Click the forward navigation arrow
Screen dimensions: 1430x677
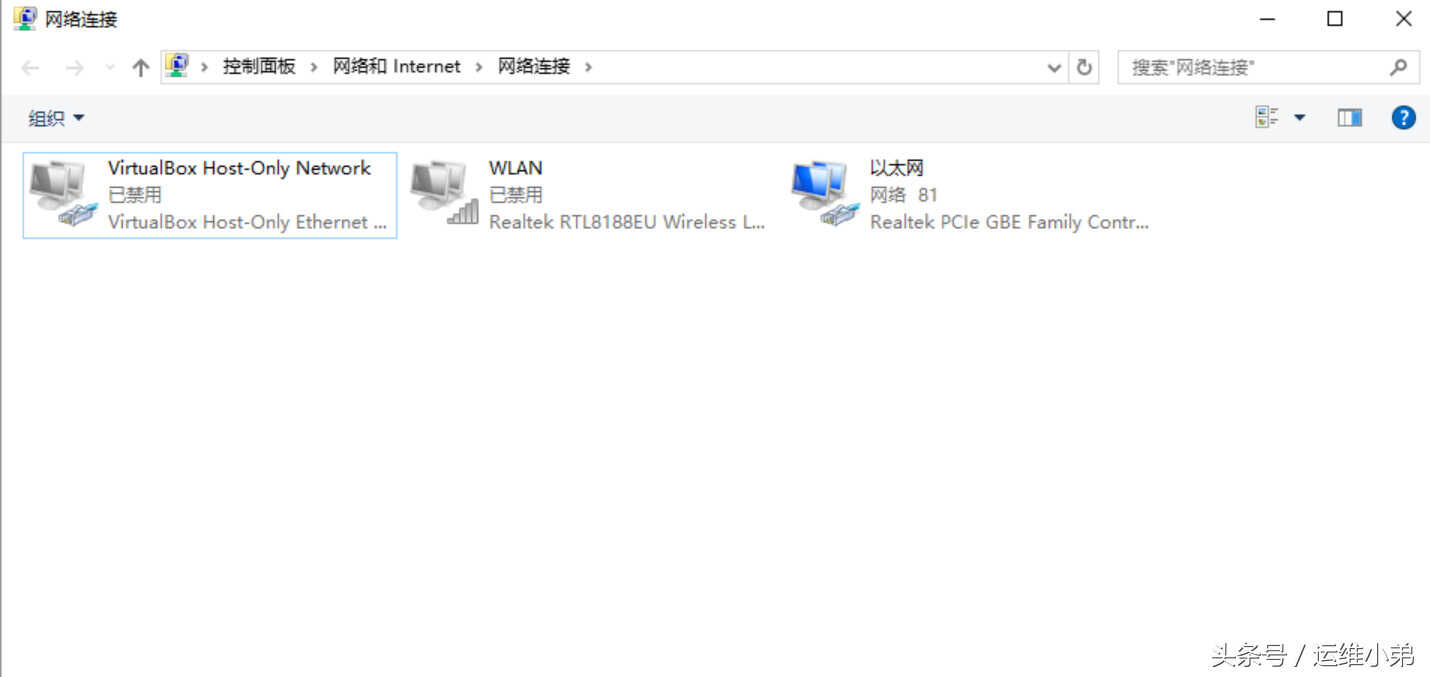tap(74, 67)
